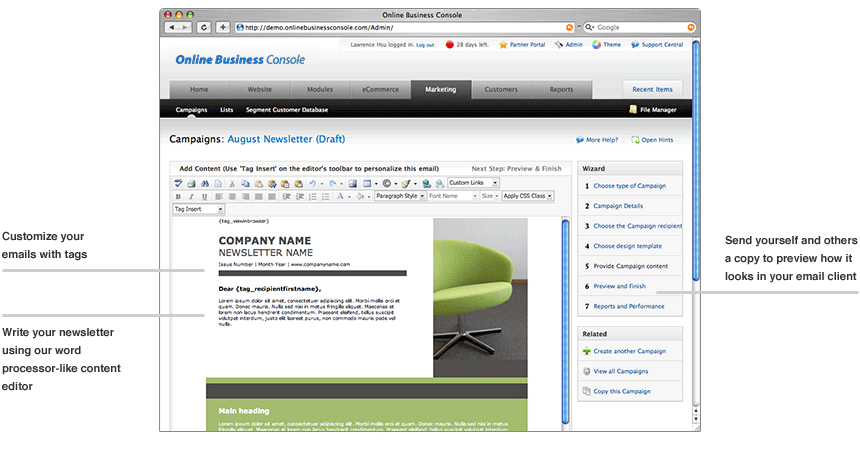
Task: Click the cut scissors icon
Action: pyautogui.click(x=232, y=184)
